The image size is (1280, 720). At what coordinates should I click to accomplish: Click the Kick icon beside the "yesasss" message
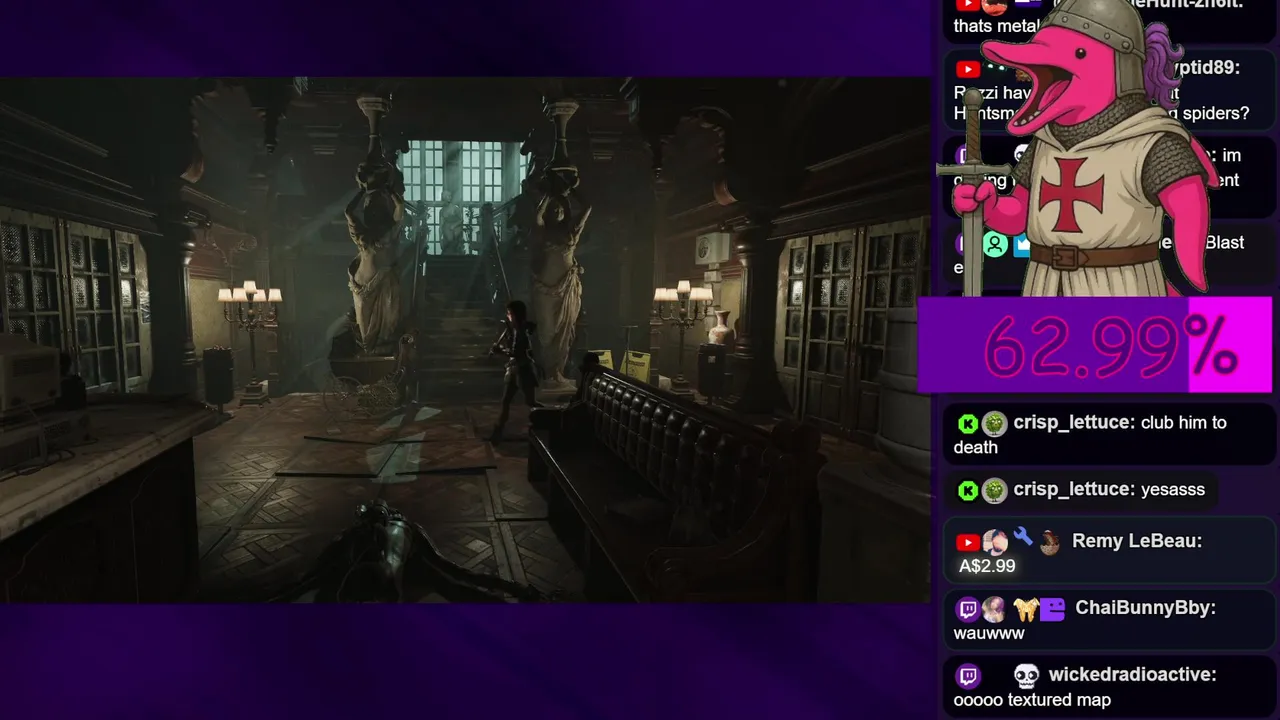point(968,491)
